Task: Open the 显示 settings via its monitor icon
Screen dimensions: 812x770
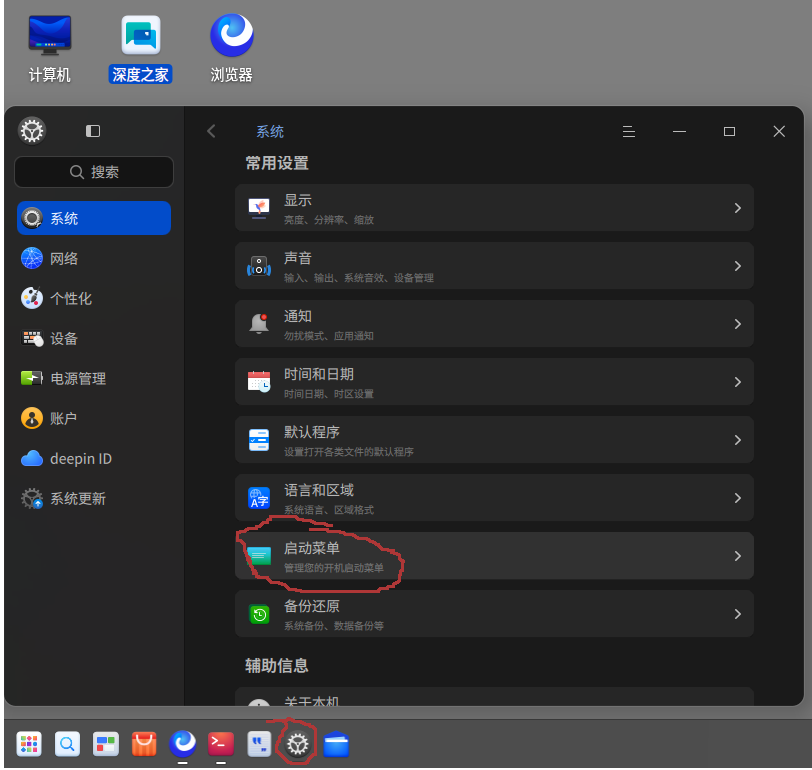Action: pyautogui.click(x=259, y=208)
